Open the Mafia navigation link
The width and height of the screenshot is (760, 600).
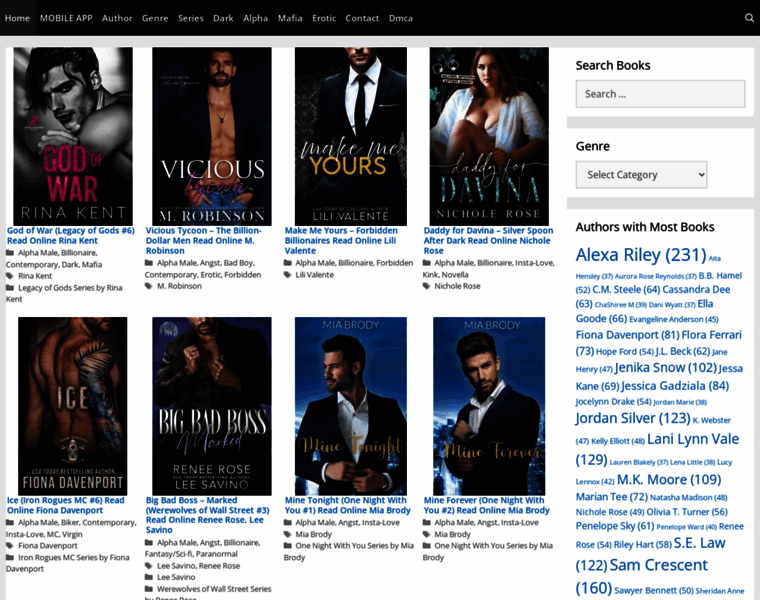tap(290, 18)
